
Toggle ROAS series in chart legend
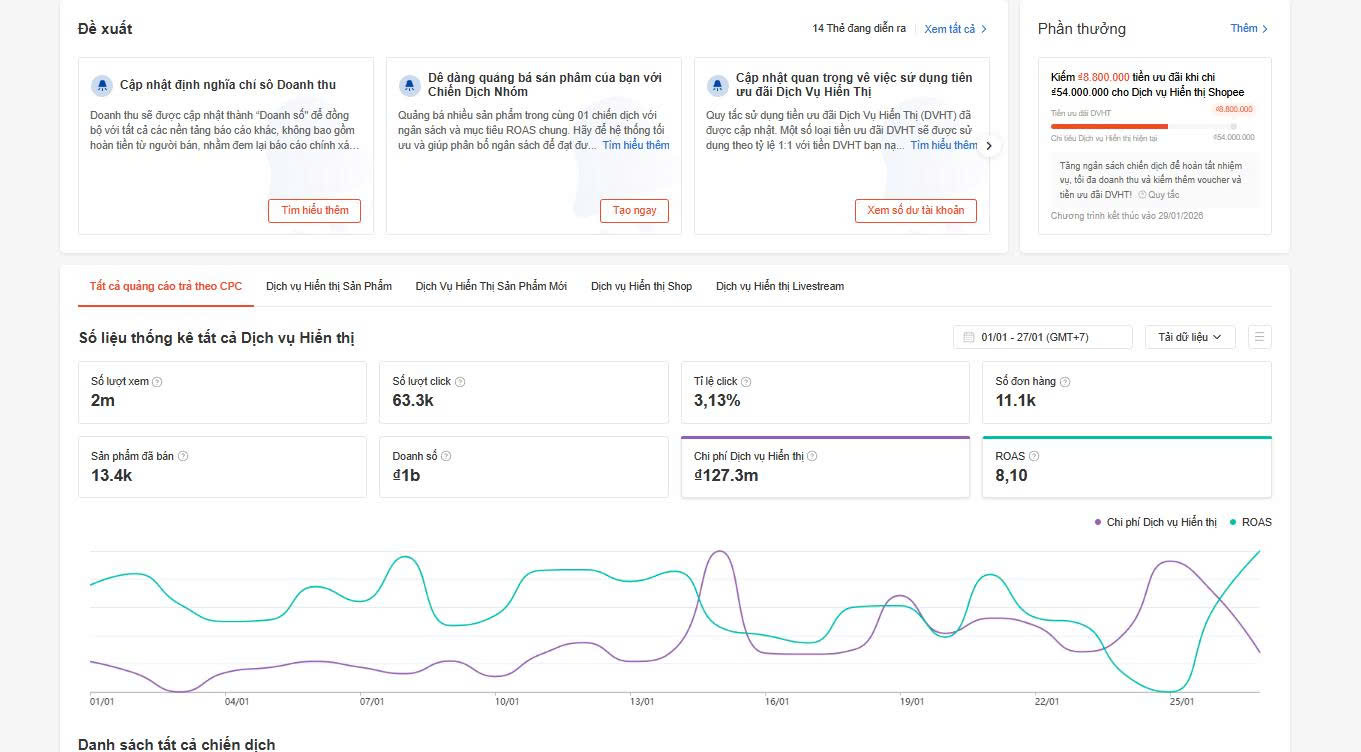[1250, 522]
